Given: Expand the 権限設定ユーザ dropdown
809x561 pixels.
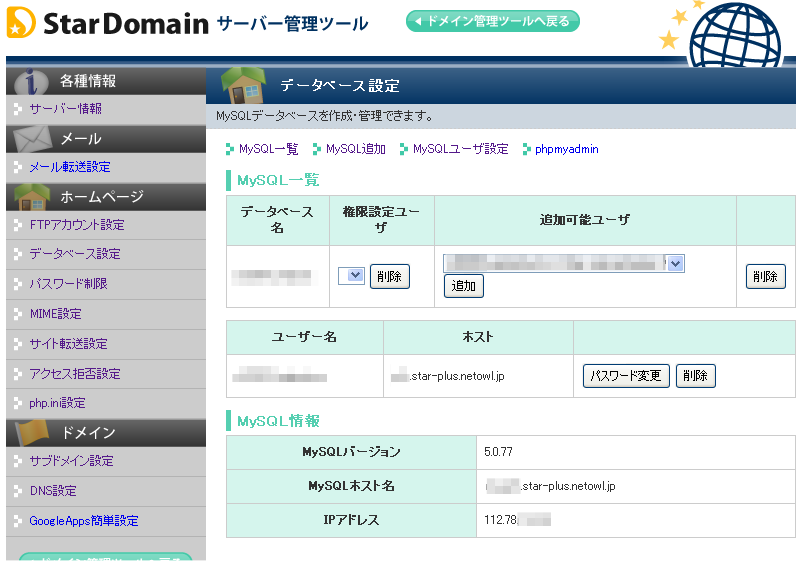Looking at the screenshot, I should 351,276.
